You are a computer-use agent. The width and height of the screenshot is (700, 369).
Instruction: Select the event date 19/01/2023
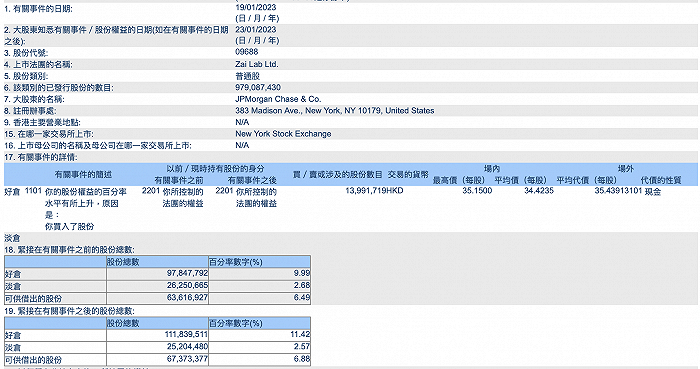(x=256, y=7)
